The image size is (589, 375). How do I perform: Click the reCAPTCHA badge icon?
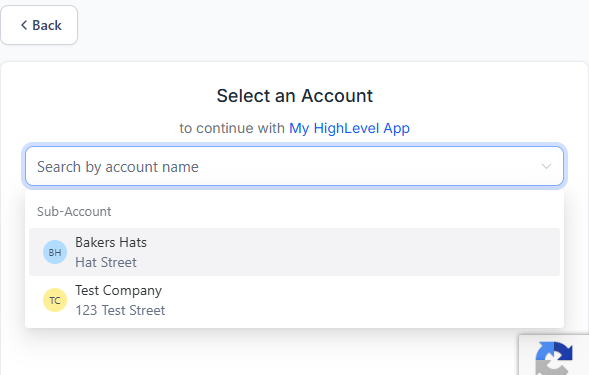(x=554, y=355)
